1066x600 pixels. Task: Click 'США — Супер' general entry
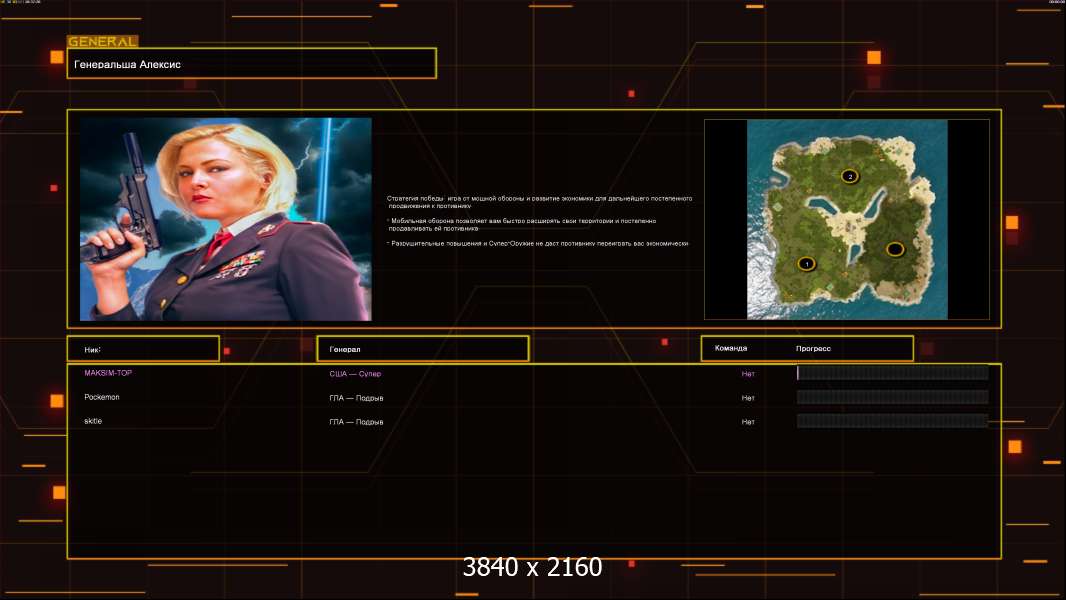355,374
